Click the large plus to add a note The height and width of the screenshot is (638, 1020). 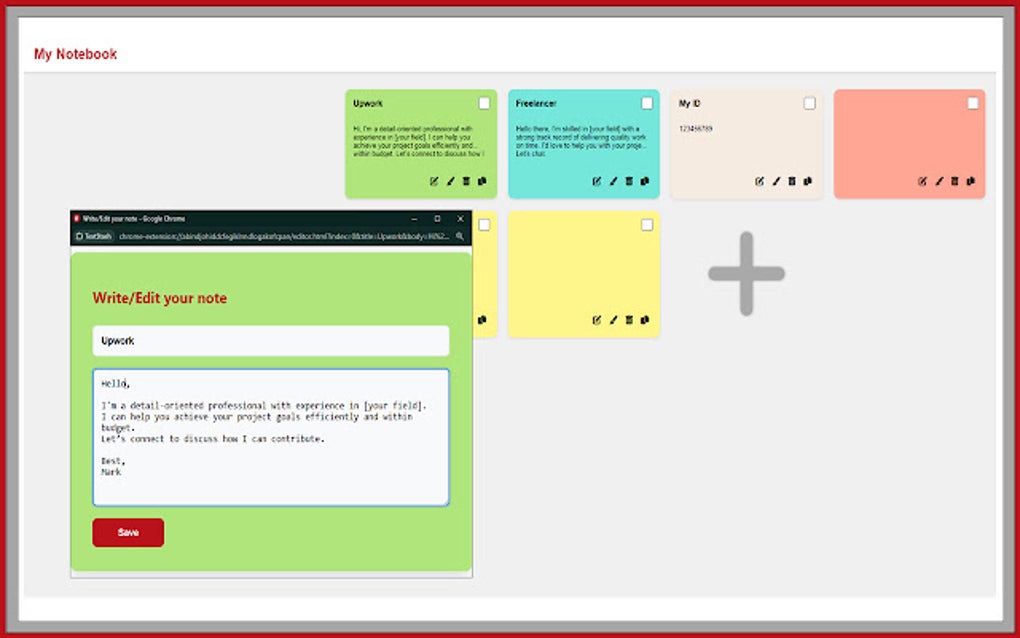coord(746,272)
